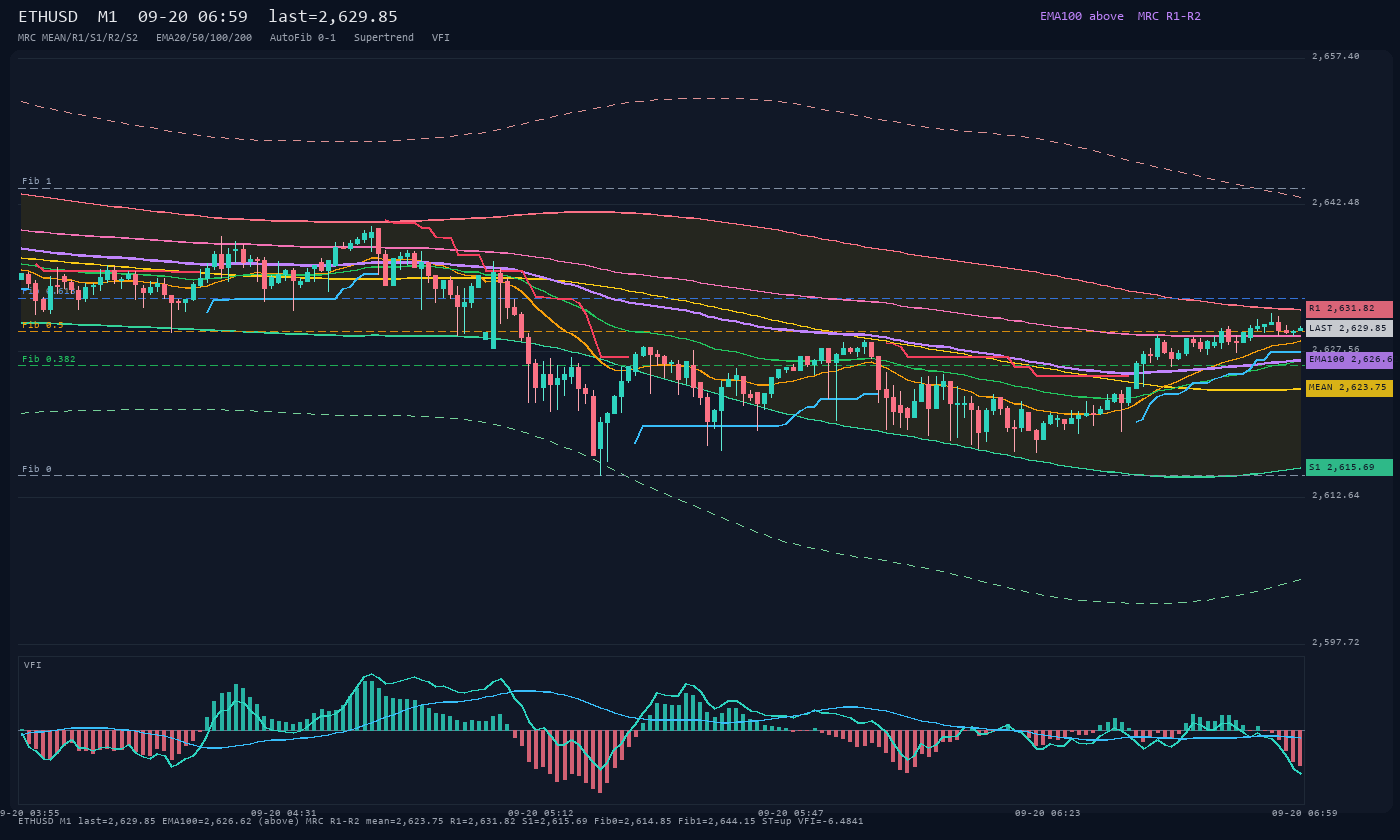Select the "MRC R1-R2" status text at top right

pyautogui.click(x=1169, y=16)
